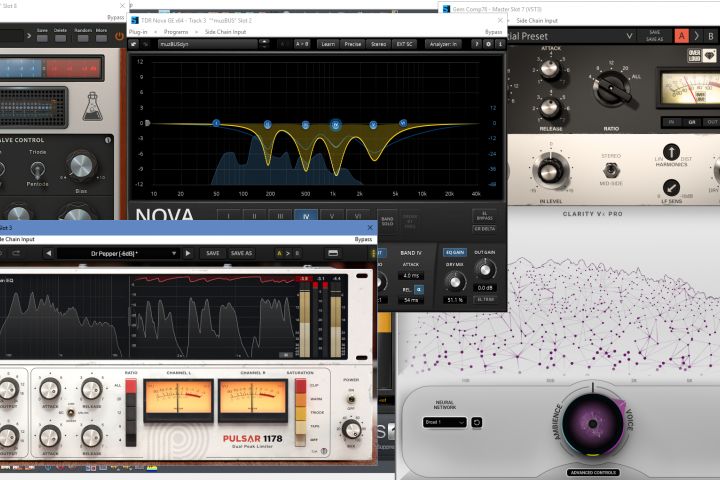Toggle Bypass in TDR Nova window
This screenshot has height=480, width=720.
coord(493,32)
